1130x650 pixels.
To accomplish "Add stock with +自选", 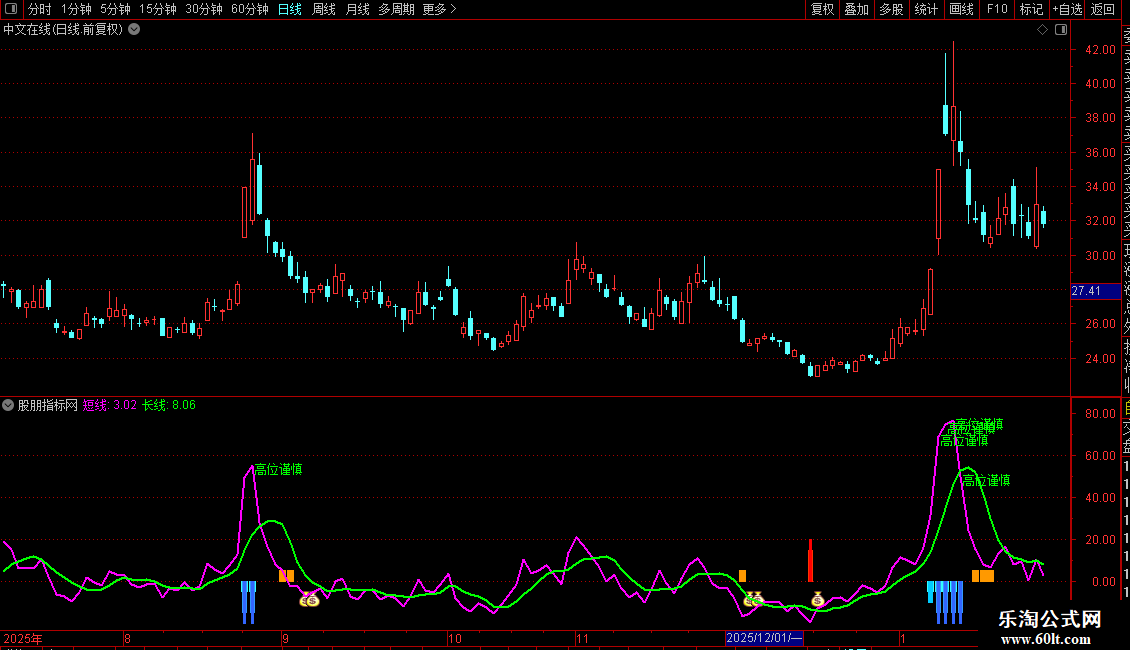I will [x=1067, y=9].
